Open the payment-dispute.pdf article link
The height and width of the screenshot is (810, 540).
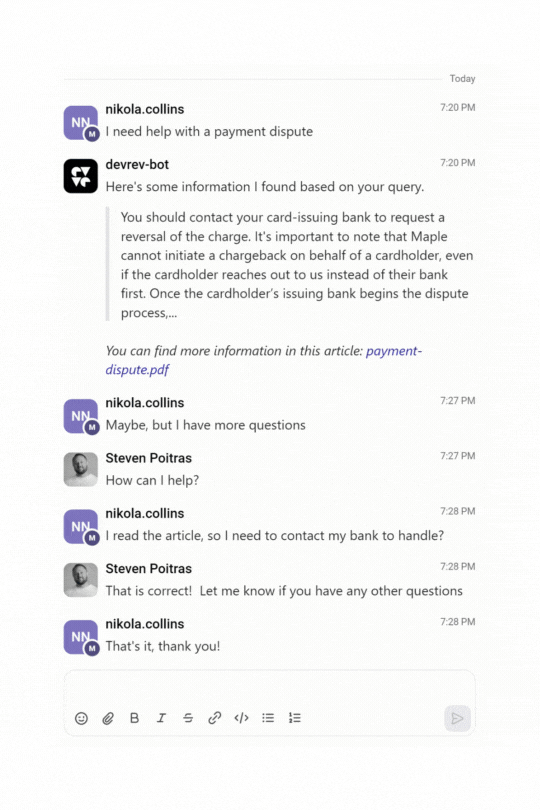264,360
